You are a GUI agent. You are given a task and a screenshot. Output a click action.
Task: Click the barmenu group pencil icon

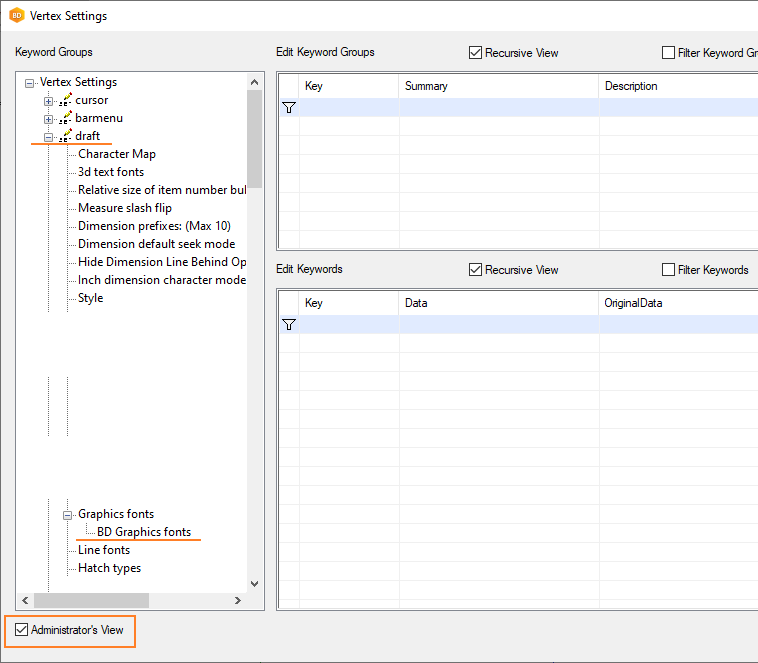[66, 118]
